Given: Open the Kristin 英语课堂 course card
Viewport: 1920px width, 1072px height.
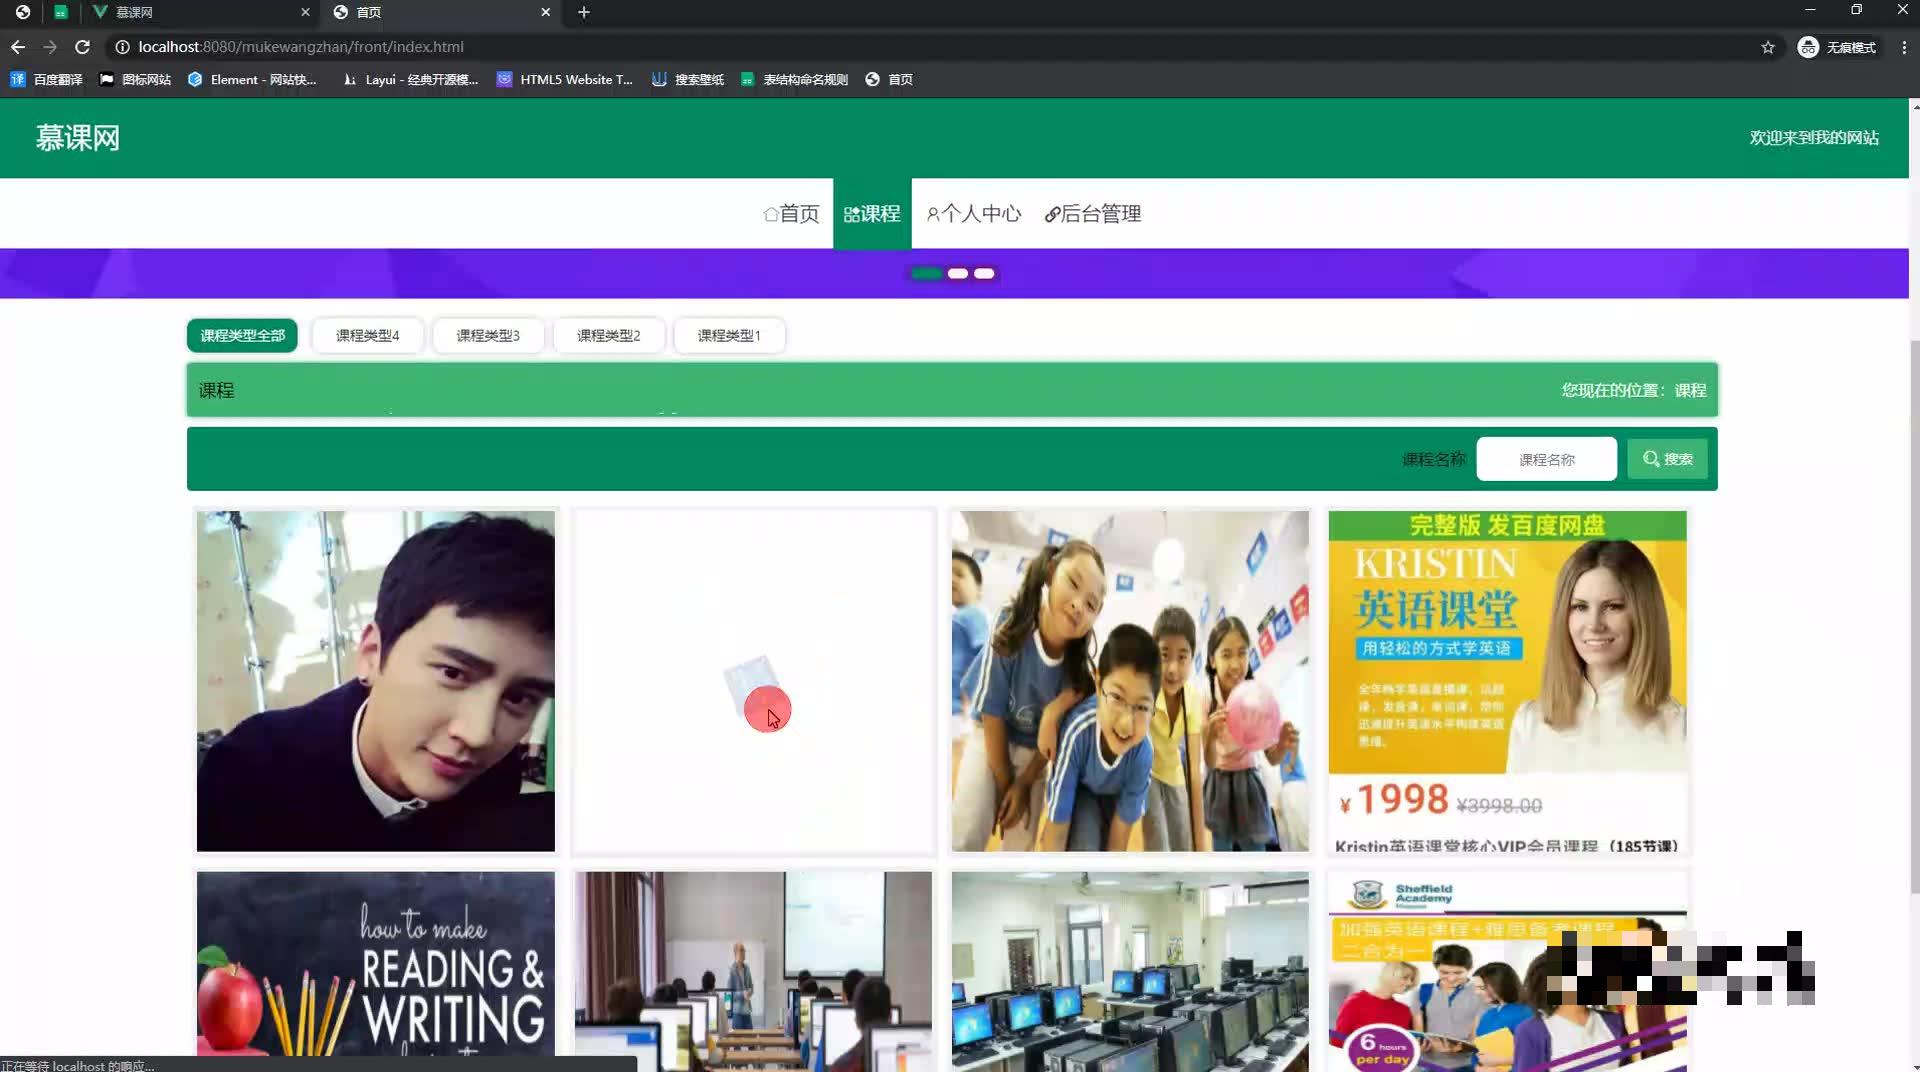Looking at the screenshot, I should [x=1506, y=680].
